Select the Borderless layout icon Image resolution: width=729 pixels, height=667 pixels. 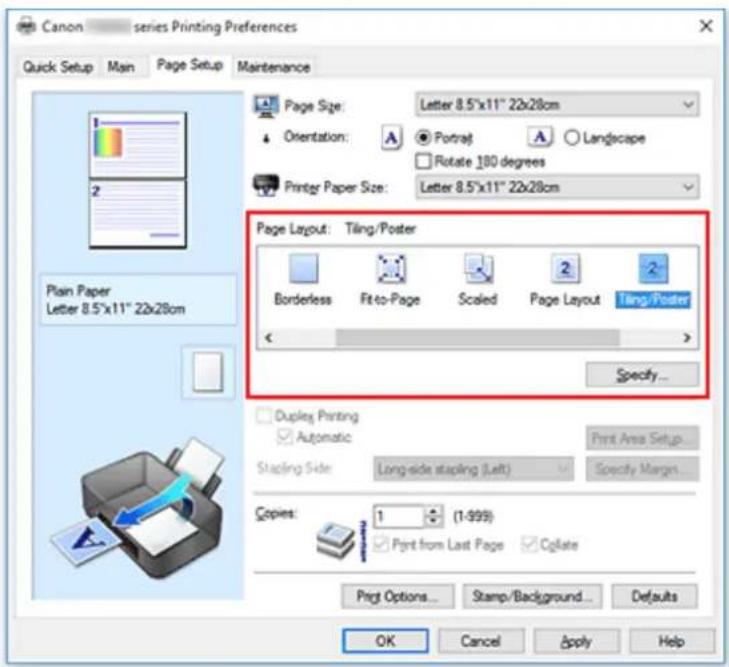pos(303,268)
